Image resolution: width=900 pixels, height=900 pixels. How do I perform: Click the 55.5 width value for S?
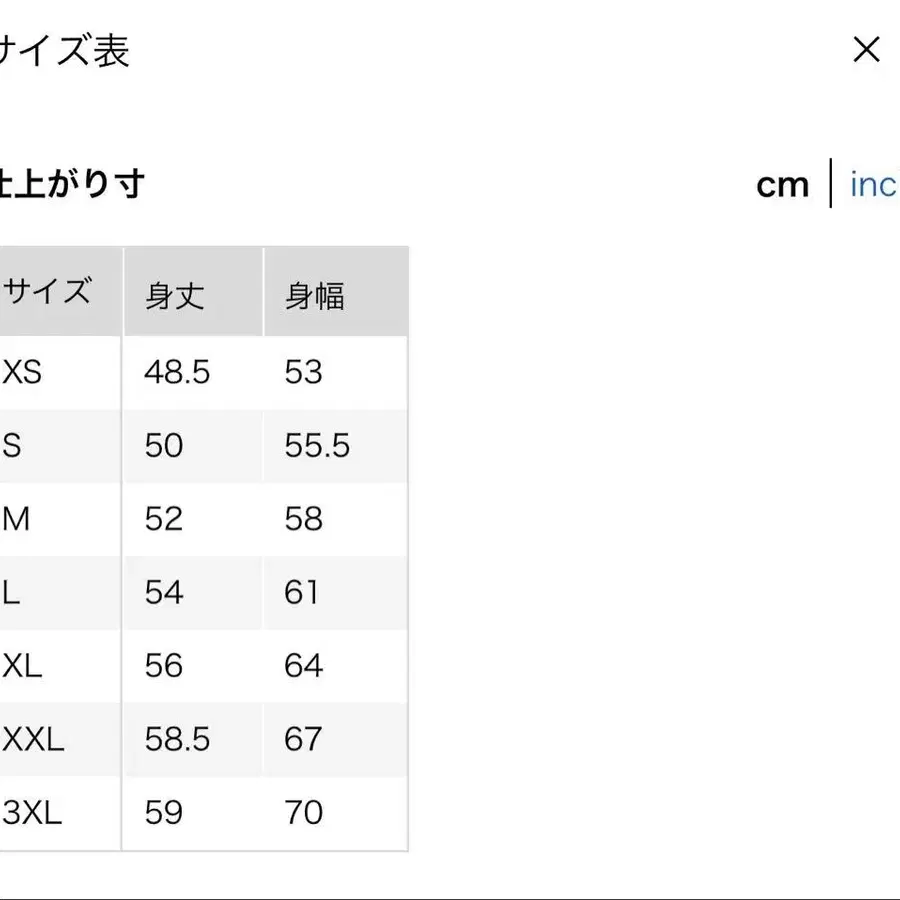coord(315,445)
